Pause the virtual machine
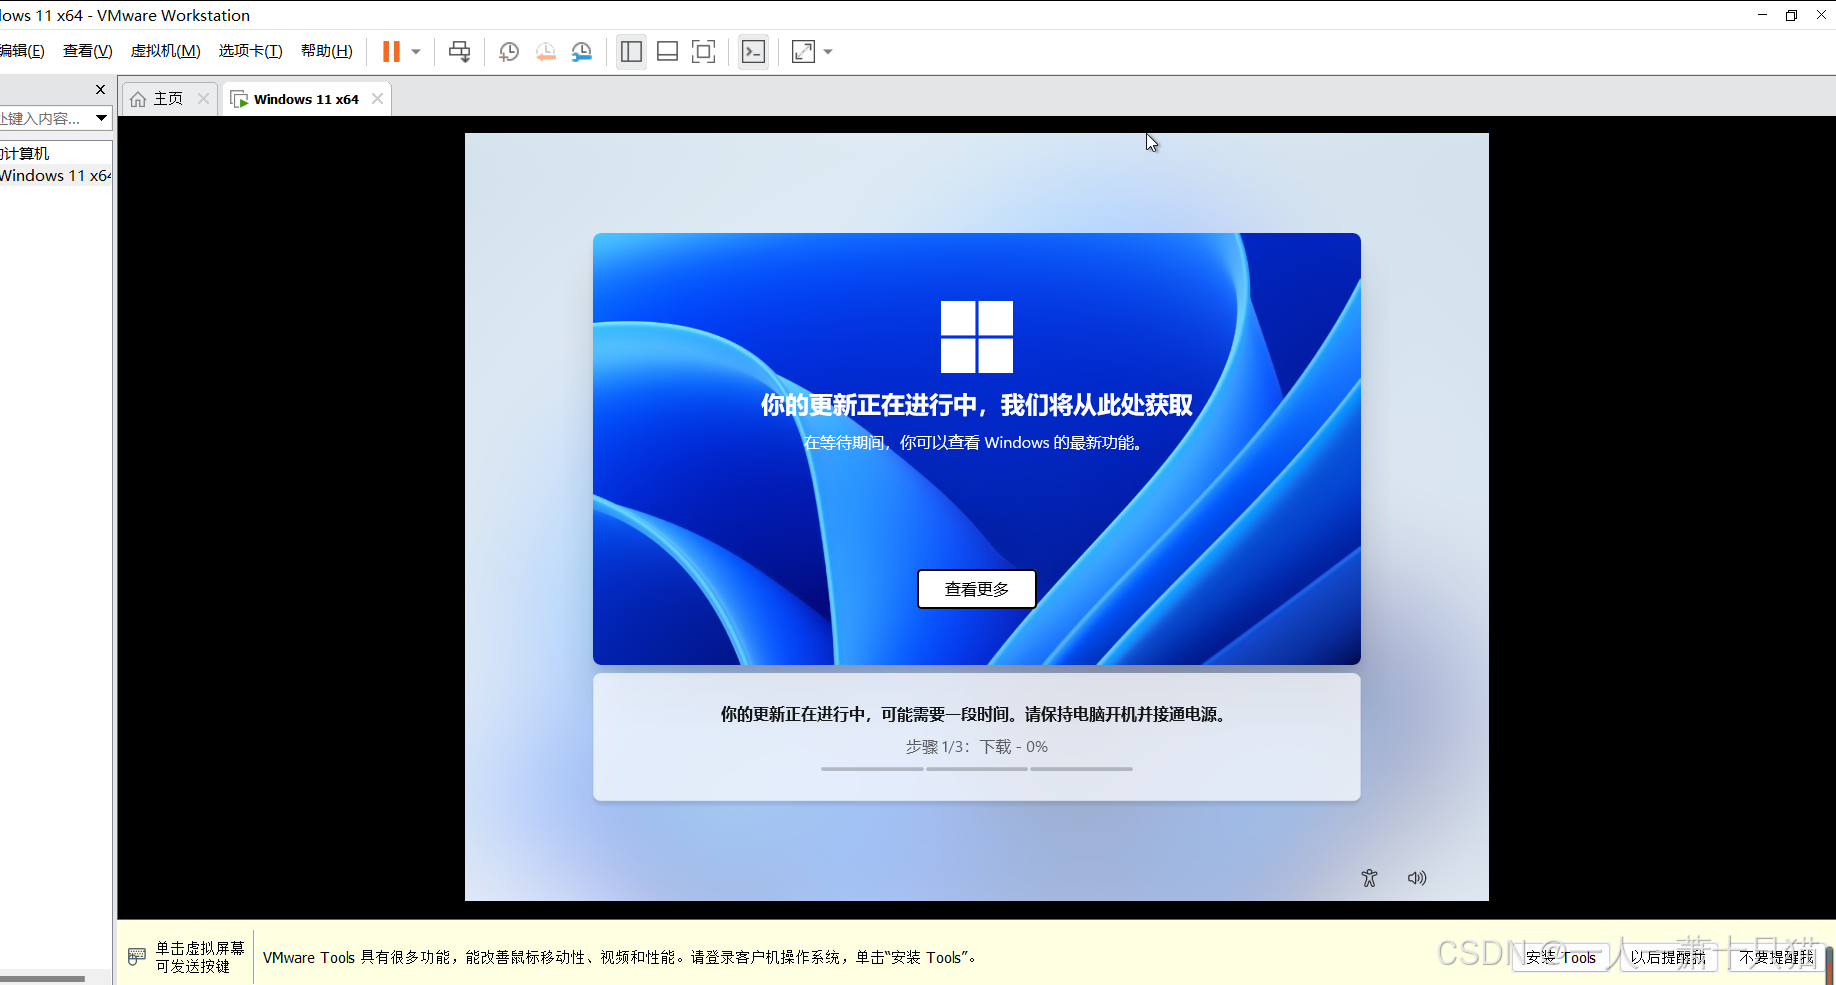The height and width of the screenshot is (985, 1836). (x=391, y=52)
